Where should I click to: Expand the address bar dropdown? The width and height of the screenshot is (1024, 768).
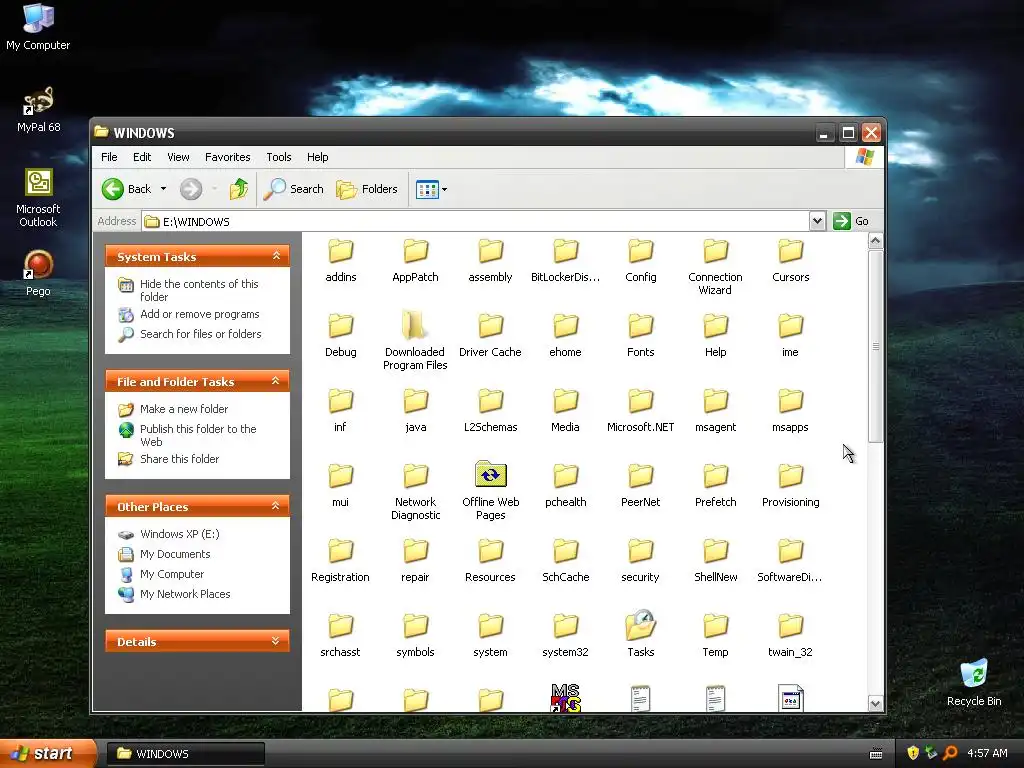(x=817, y=221)
